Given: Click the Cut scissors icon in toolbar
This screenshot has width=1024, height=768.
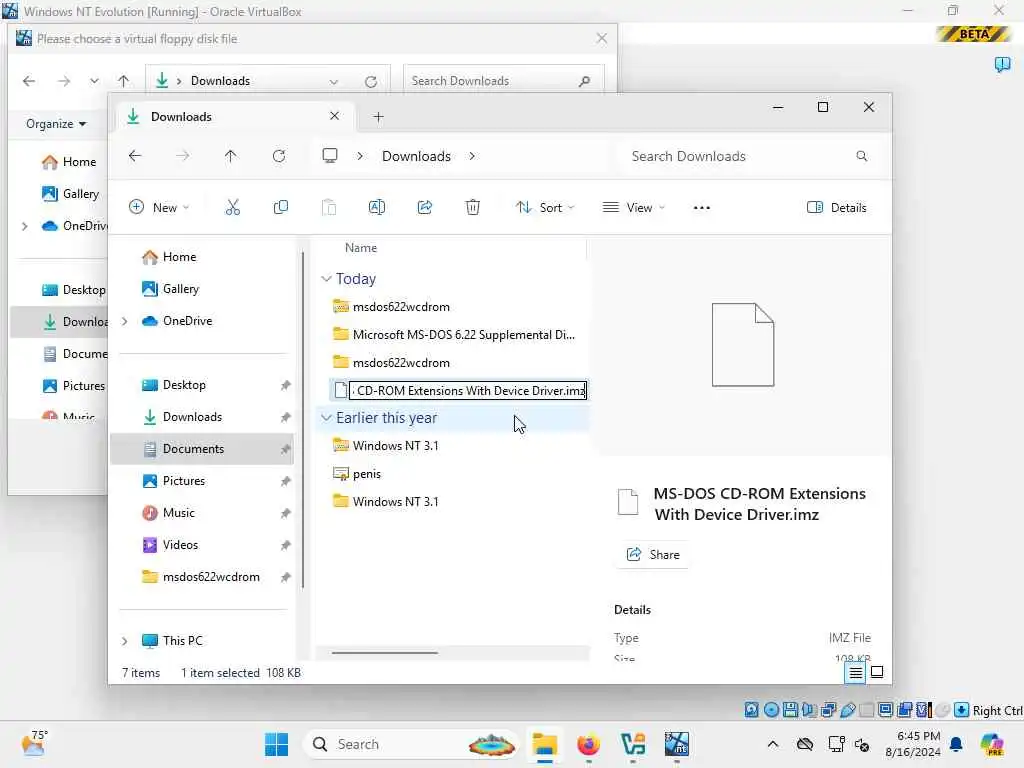Looking at the screenshot, I should [x=232, y=208].
